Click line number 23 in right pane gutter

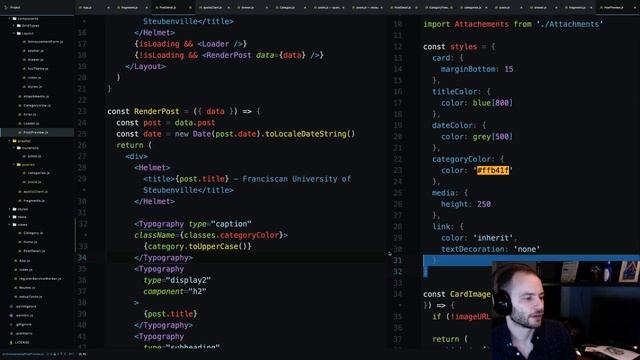pyautogui.click(x=398, y=170)
